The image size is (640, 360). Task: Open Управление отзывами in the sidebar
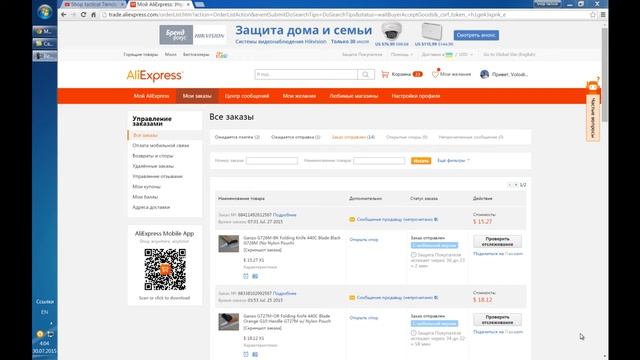pos(157,176)
